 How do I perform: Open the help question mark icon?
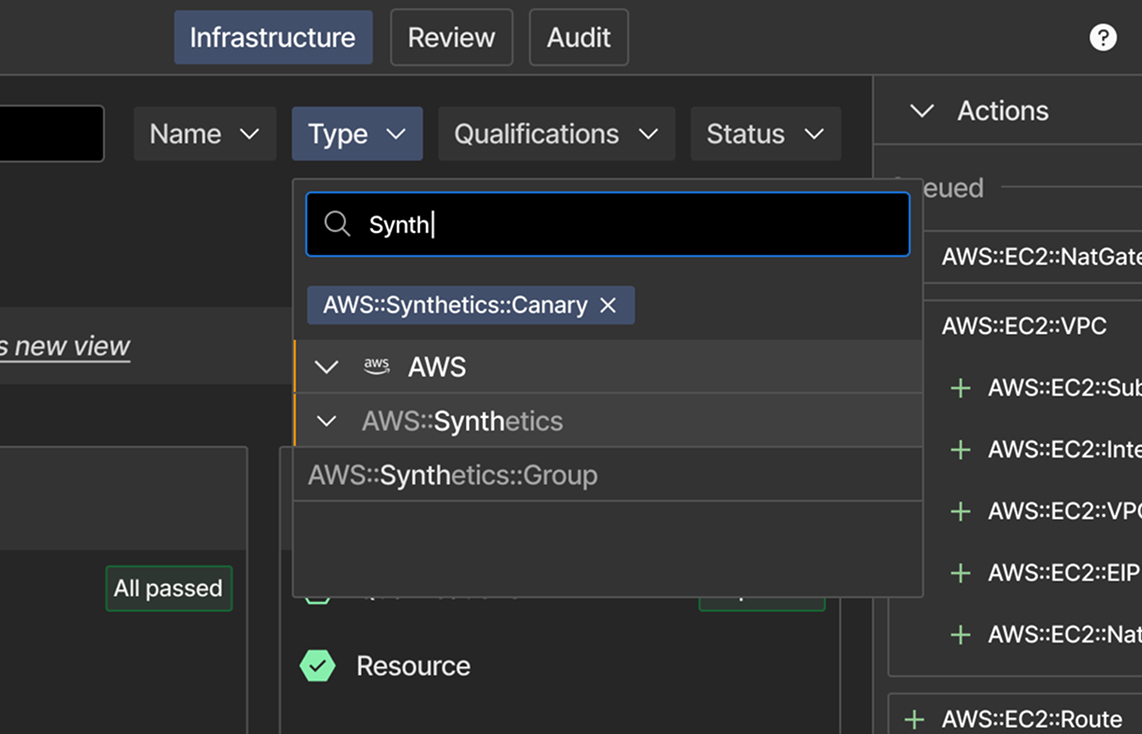[x=1103, y=37]
